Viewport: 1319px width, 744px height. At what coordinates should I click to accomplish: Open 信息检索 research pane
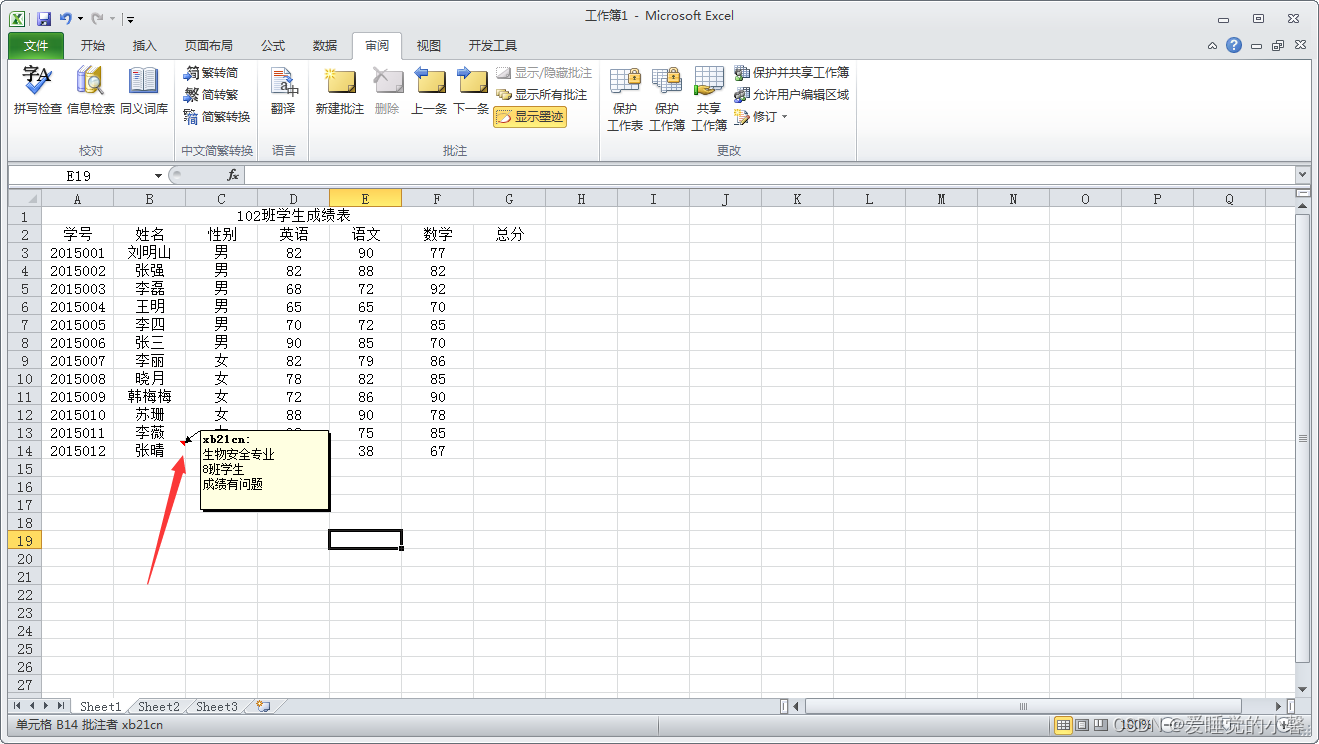pyautogui.click(x=91, y=90)
